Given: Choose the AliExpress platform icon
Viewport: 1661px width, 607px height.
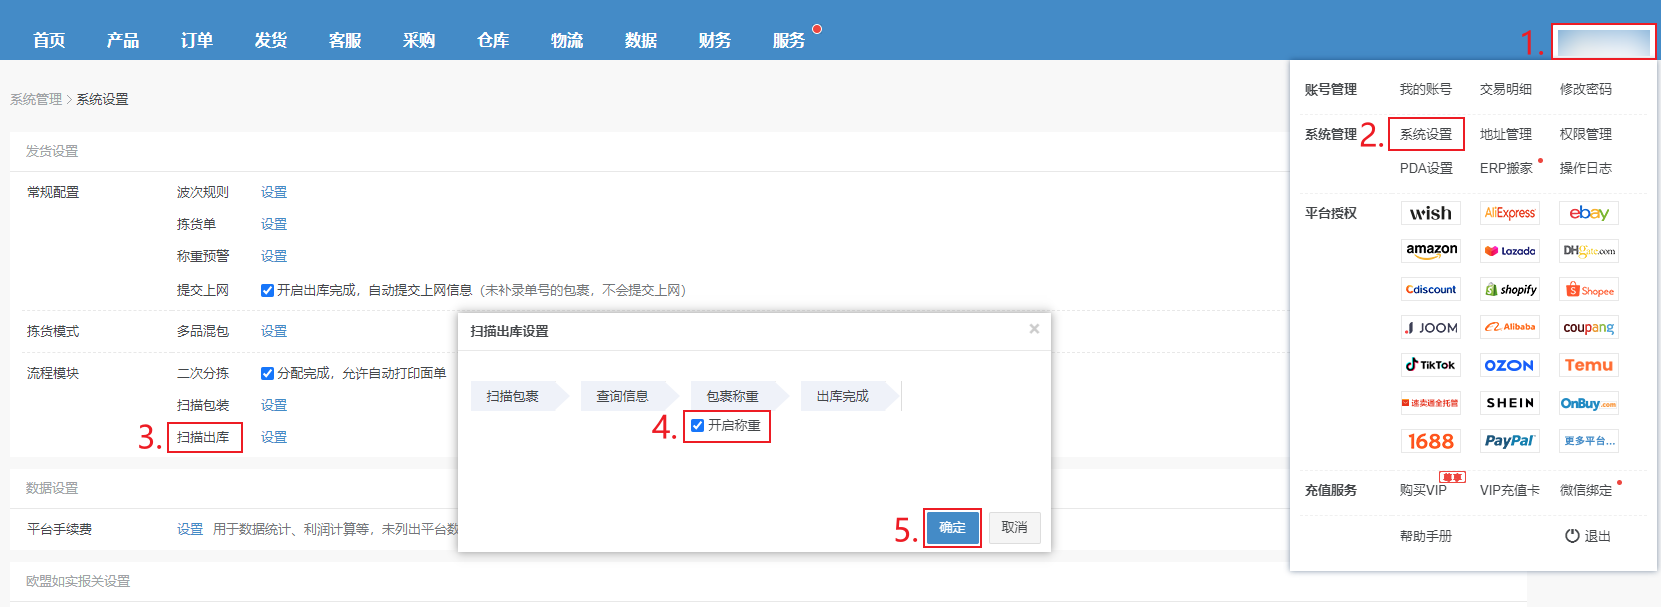Looking at the screenshot, I should coord(1510,213).
